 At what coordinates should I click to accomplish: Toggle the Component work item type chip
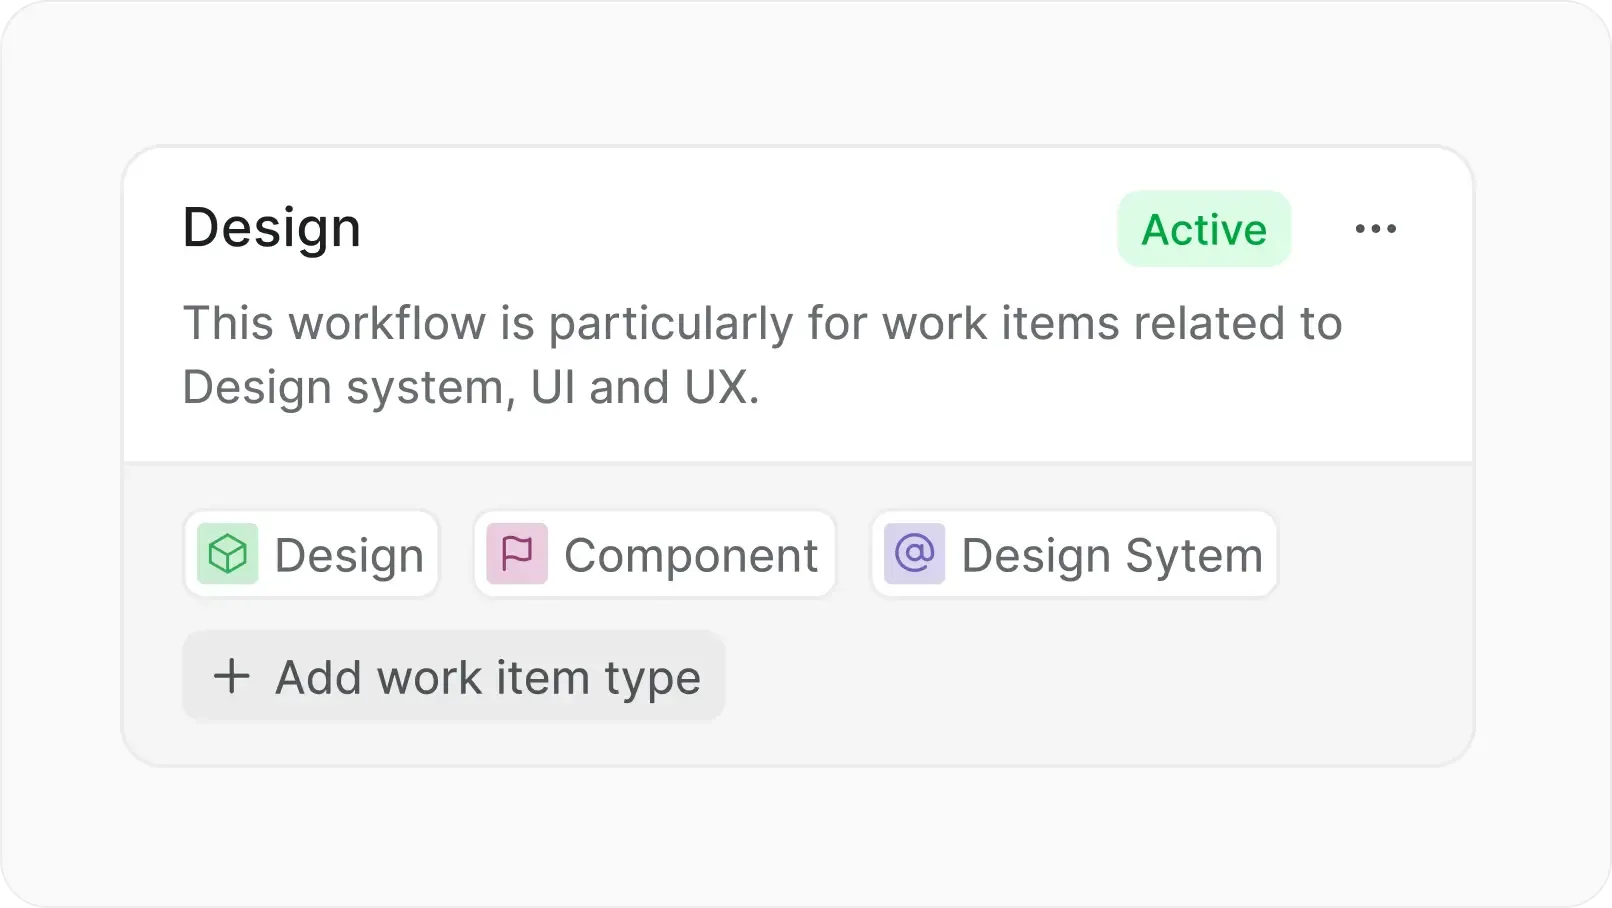coord(654,554)
